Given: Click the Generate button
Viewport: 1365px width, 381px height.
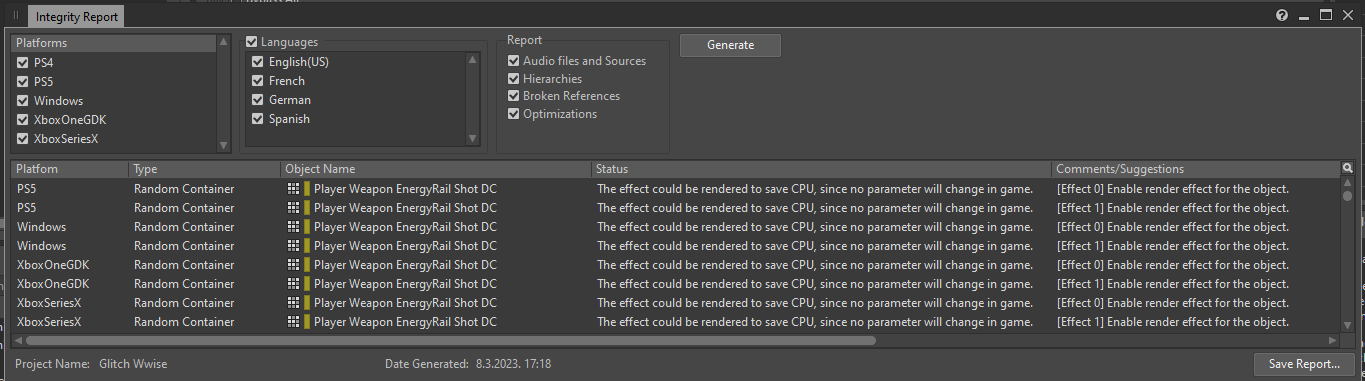Looking at the screenshot, I should point(730,45).
